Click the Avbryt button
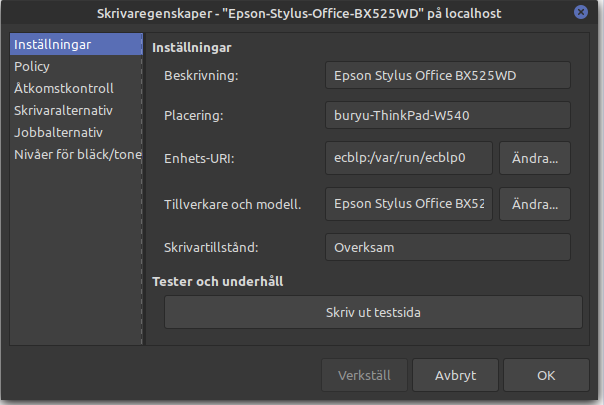 [x=455, y=375]
